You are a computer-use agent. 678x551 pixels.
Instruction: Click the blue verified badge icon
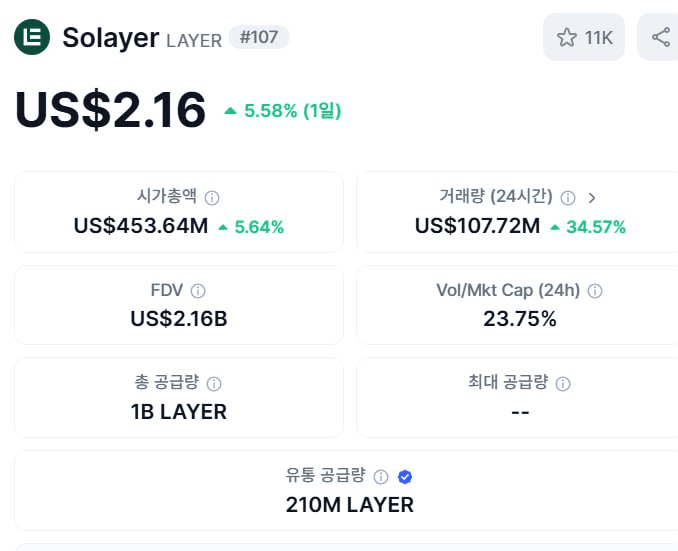[x=405, y=476]
